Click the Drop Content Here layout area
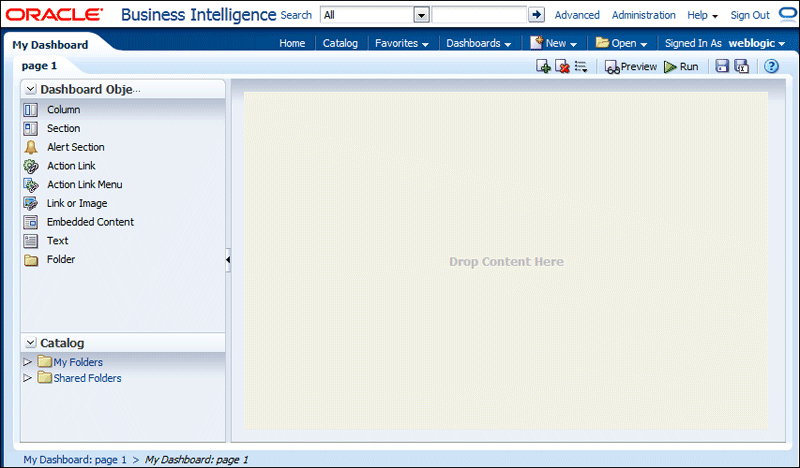Viewport: 800px width, 468px height. point(506,261)
